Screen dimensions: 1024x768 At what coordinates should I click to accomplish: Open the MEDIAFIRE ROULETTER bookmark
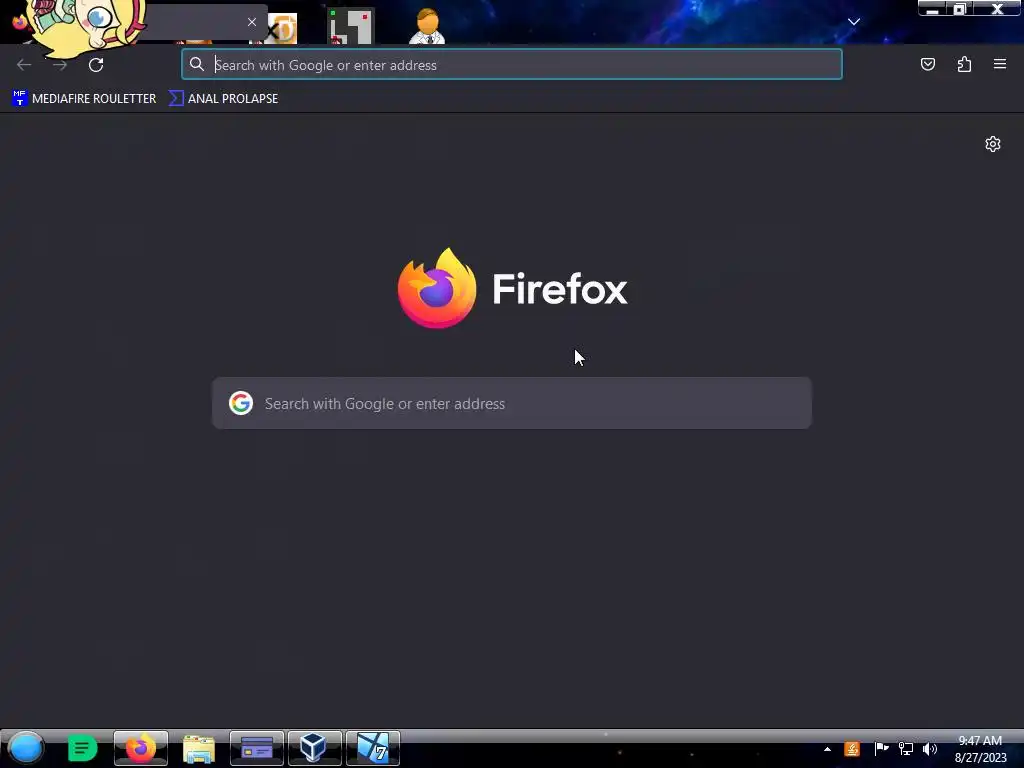click(x=84, y=99)
